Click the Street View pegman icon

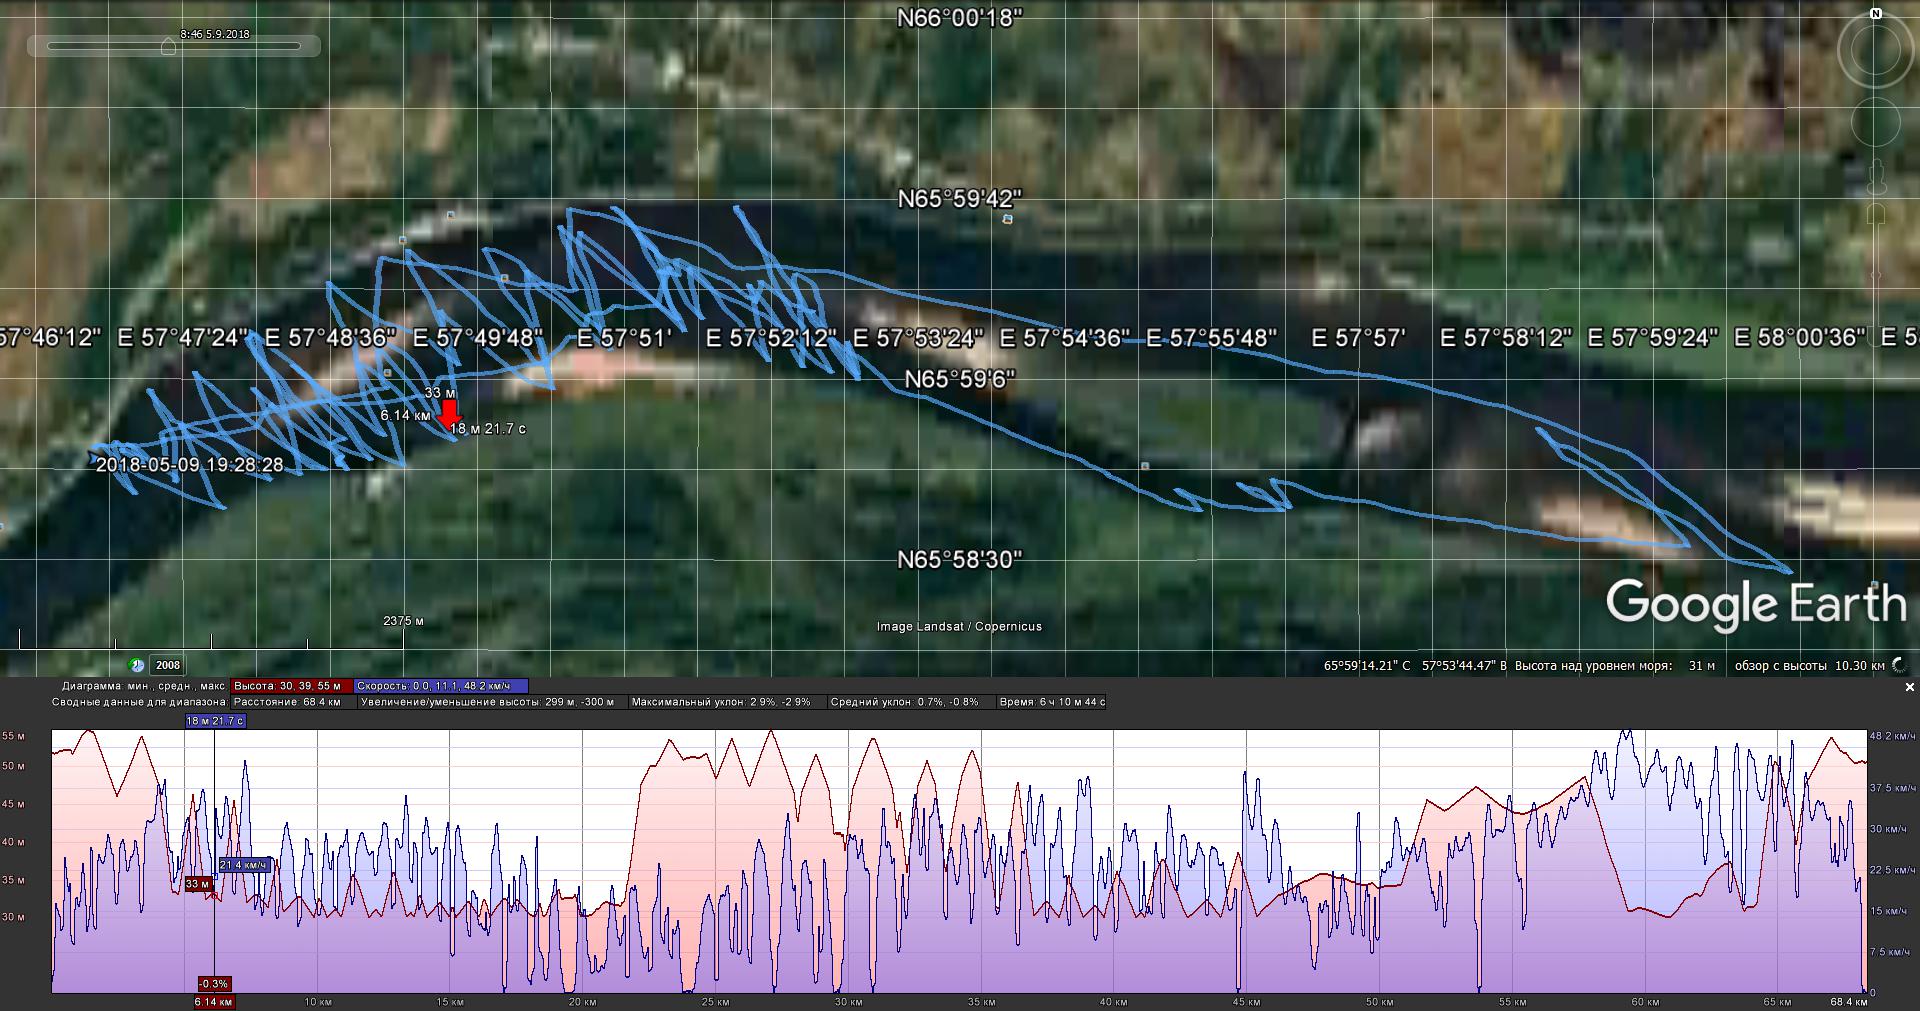[x=1876, y=176]
